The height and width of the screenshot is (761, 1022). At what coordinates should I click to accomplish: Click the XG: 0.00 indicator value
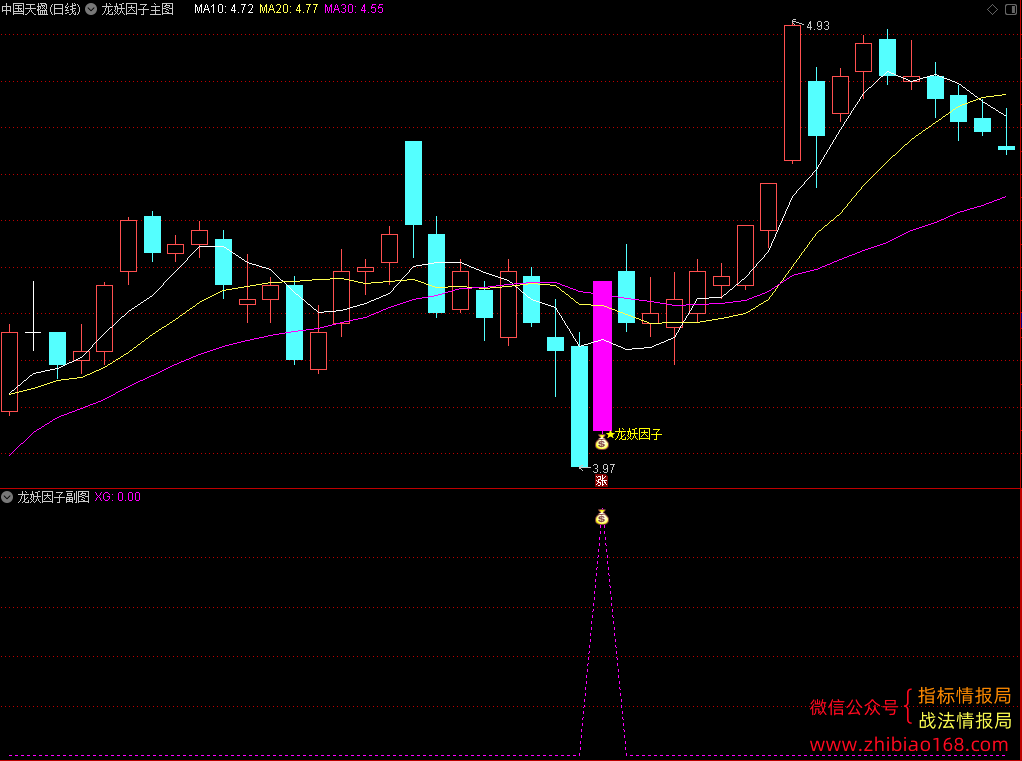point(118,497)
